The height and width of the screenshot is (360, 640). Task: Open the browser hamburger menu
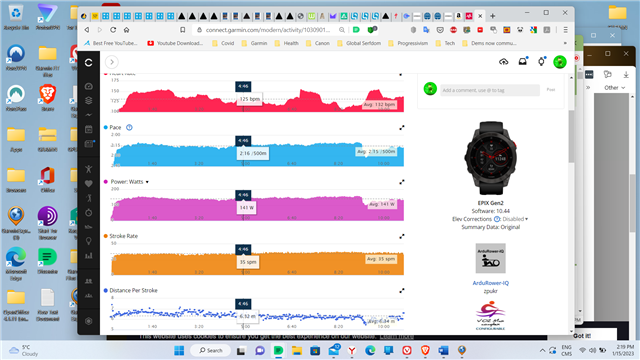[565, 30]
